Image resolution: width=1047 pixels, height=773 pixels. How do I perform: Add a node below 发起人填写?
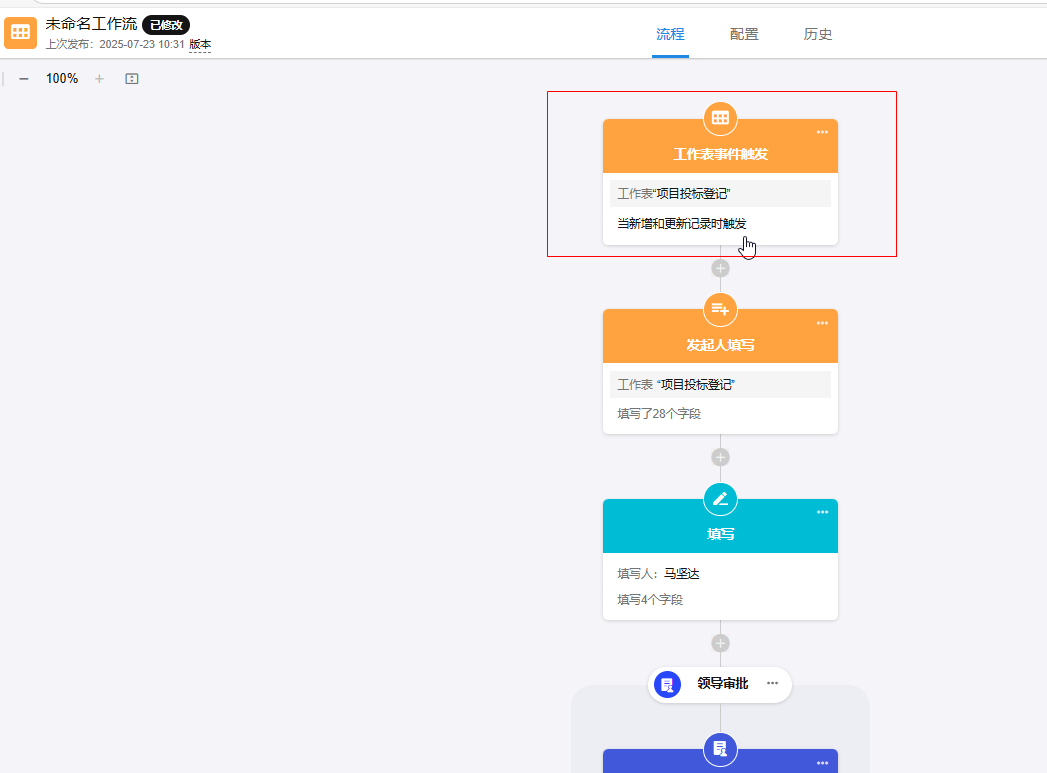click(720, 457)
